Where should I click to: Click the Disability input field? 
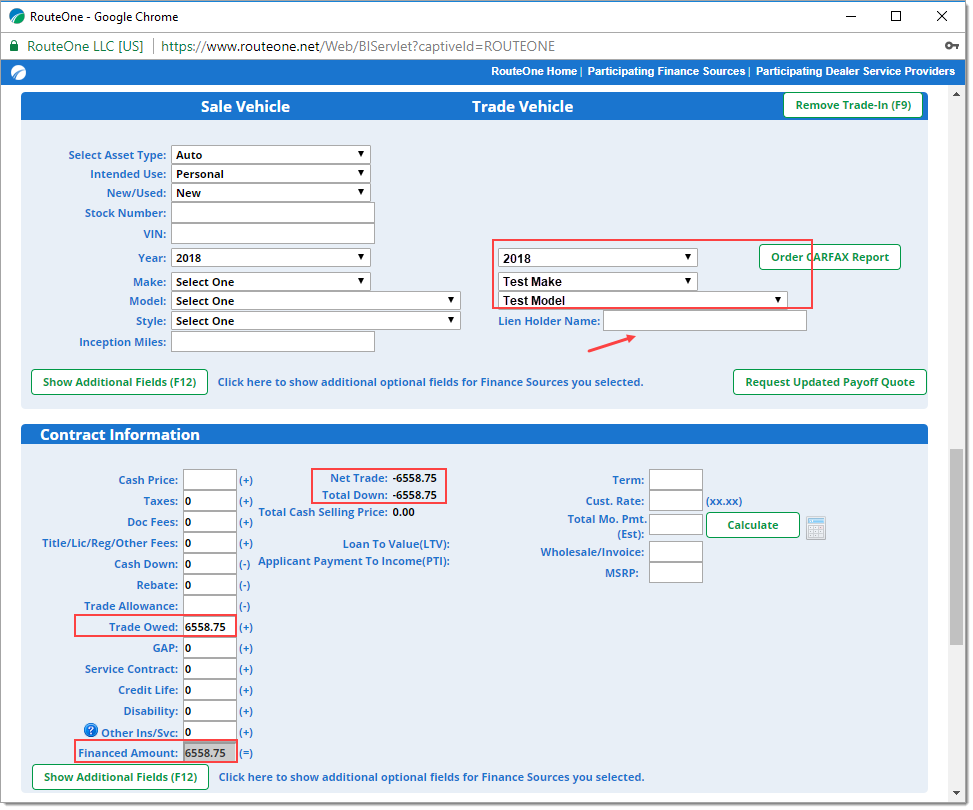210,711
